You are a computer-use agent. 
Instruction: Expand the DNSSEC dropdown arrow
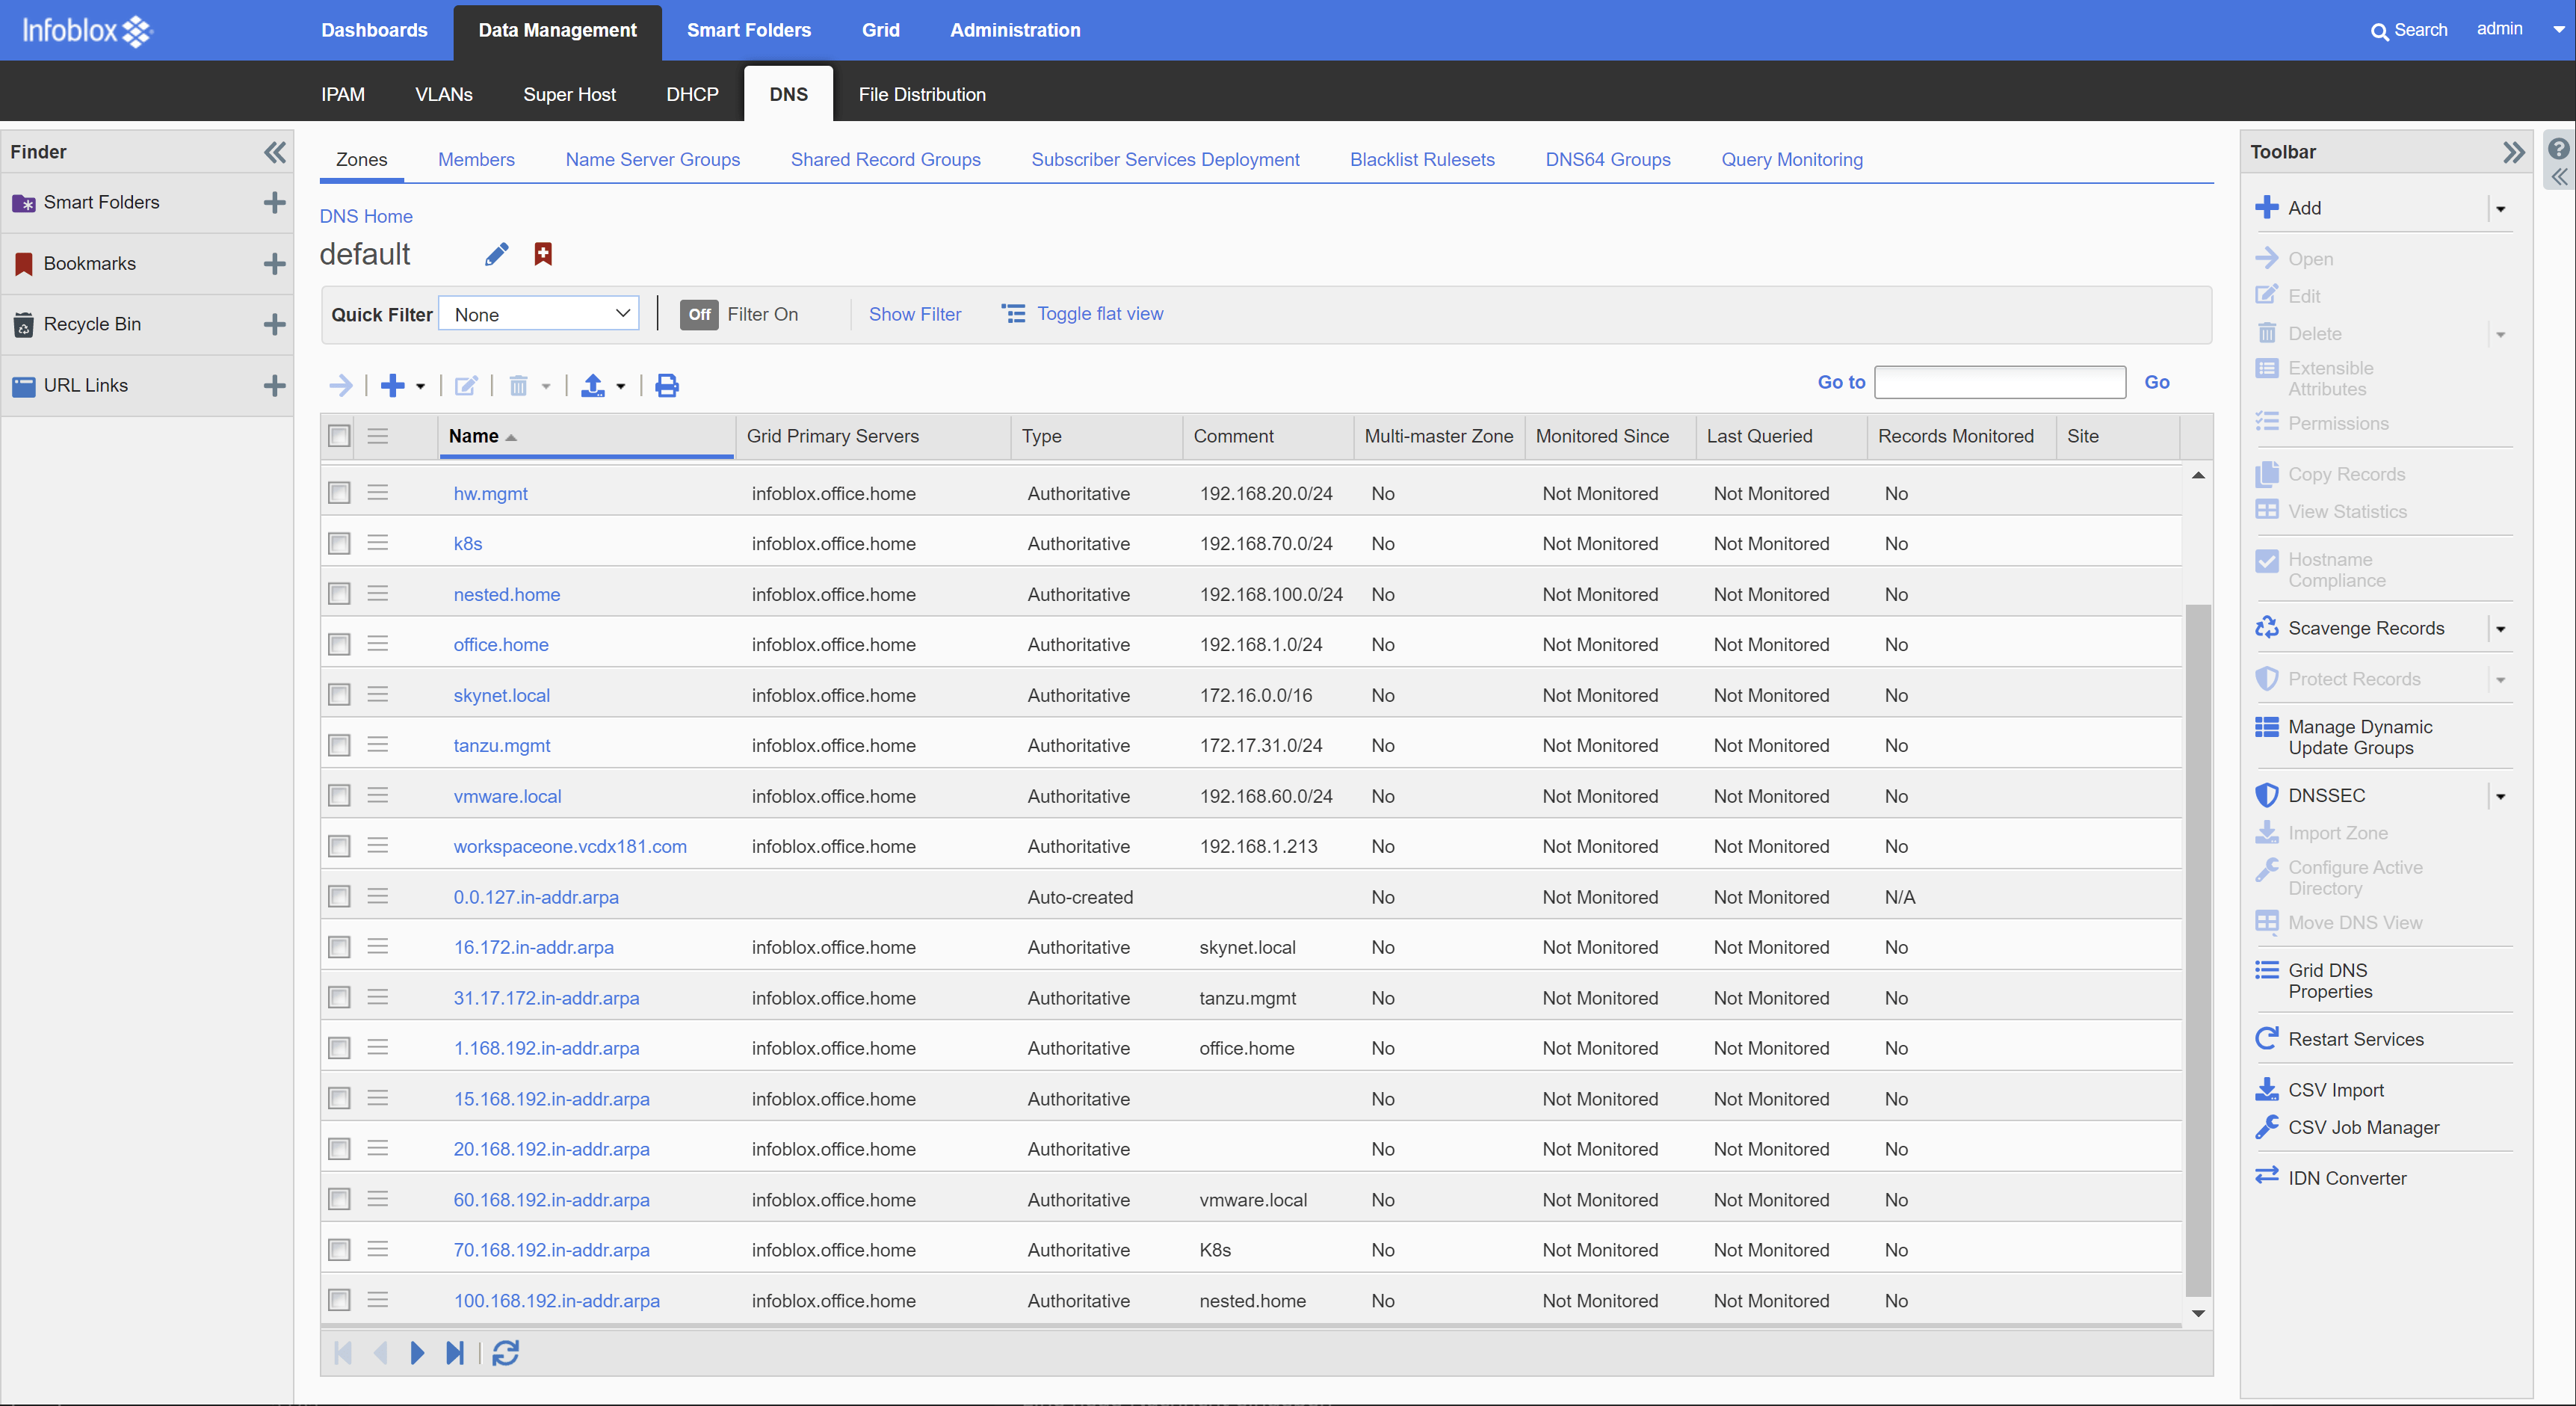coord(2500,796)
